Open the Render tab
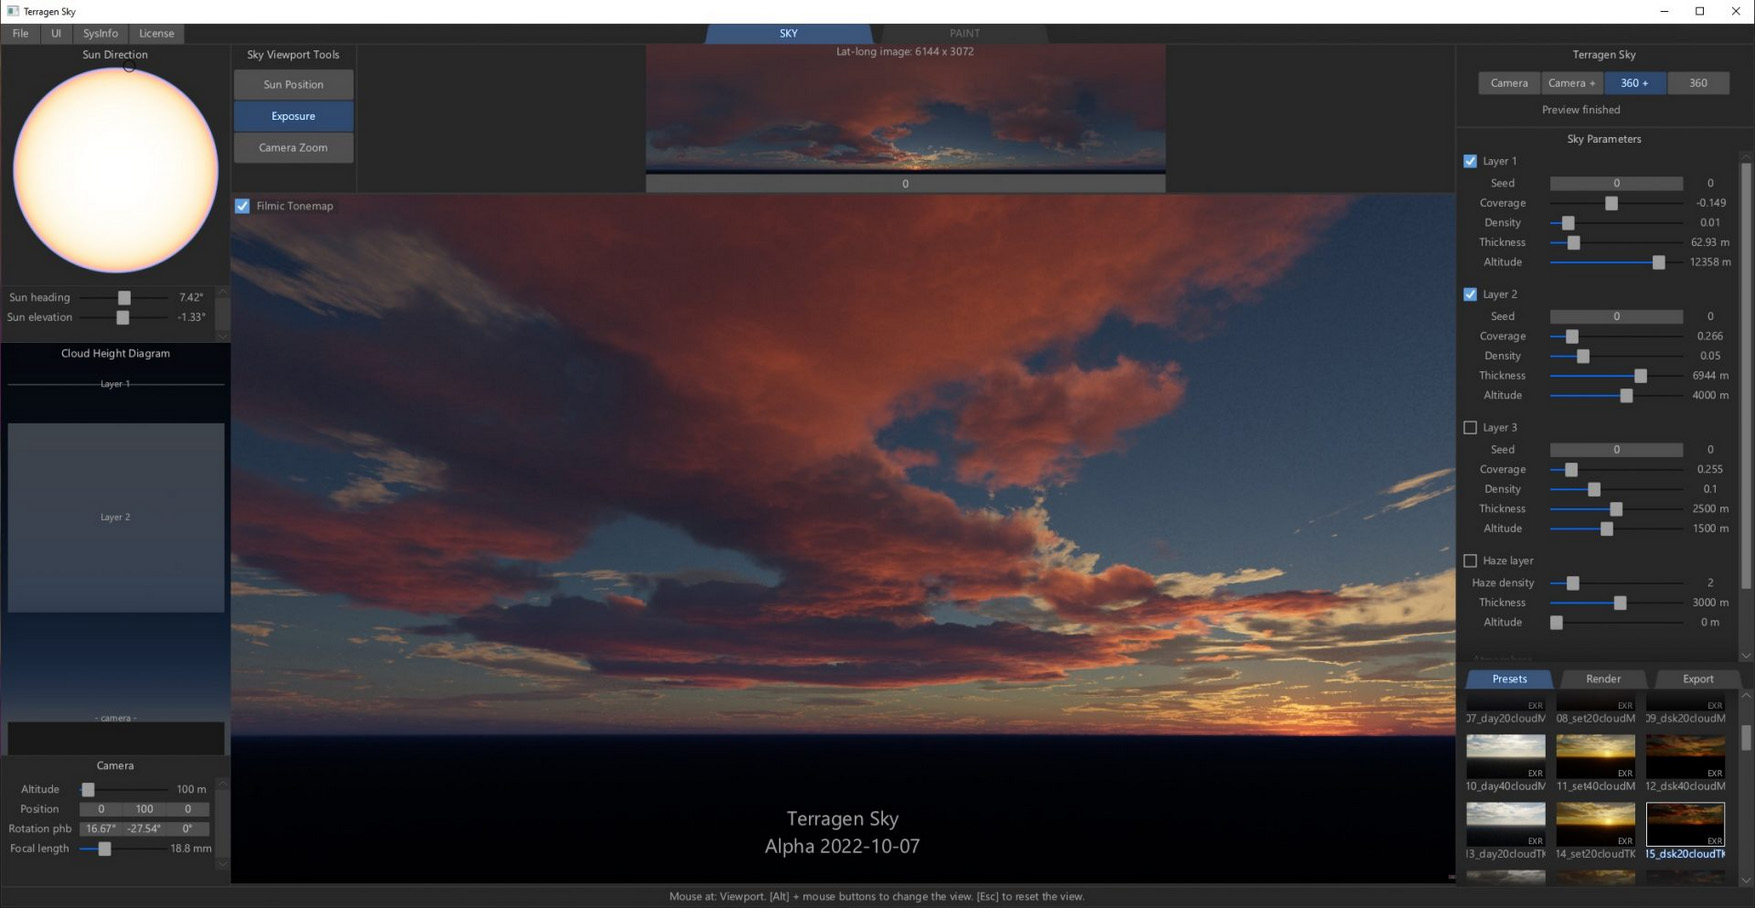The image size is (1755, 908). pyautogui.click(x=1603, y=679)
